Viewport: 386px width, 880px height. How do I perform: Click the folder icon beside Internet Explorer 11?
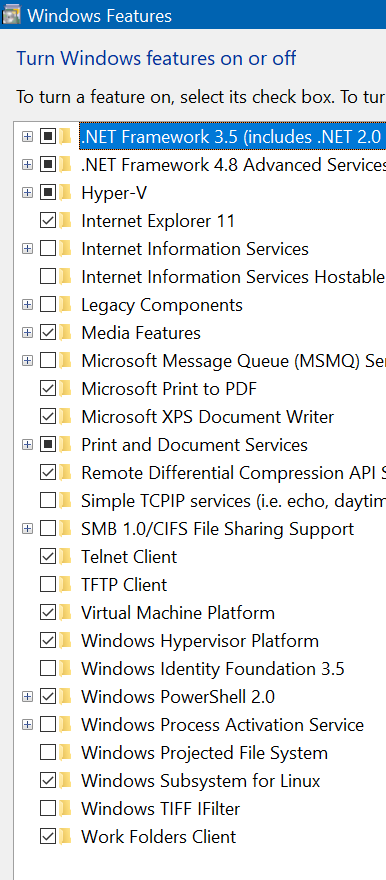click(66, 221)
